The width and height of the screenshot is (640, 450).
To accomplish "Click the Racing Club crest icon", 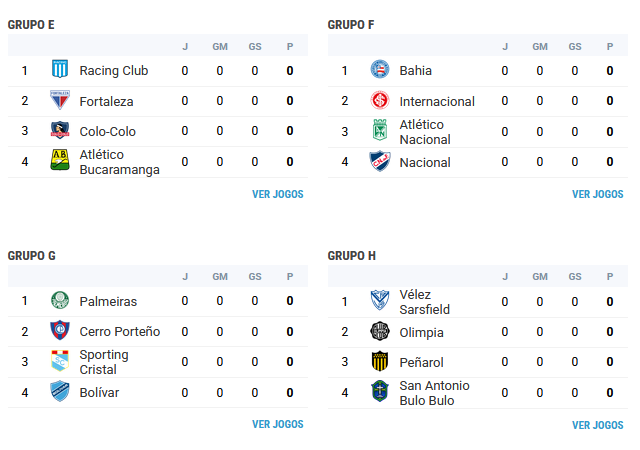I will click(60, 70).
